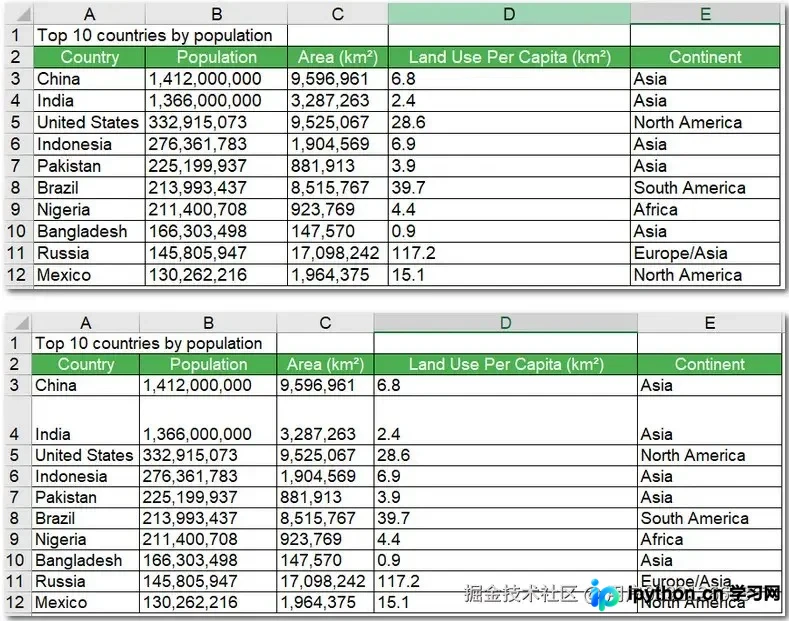789x621 pixels.
Task: Select China's population cell in top sheet
Action: pyautogui.click(x=216, y=79)
